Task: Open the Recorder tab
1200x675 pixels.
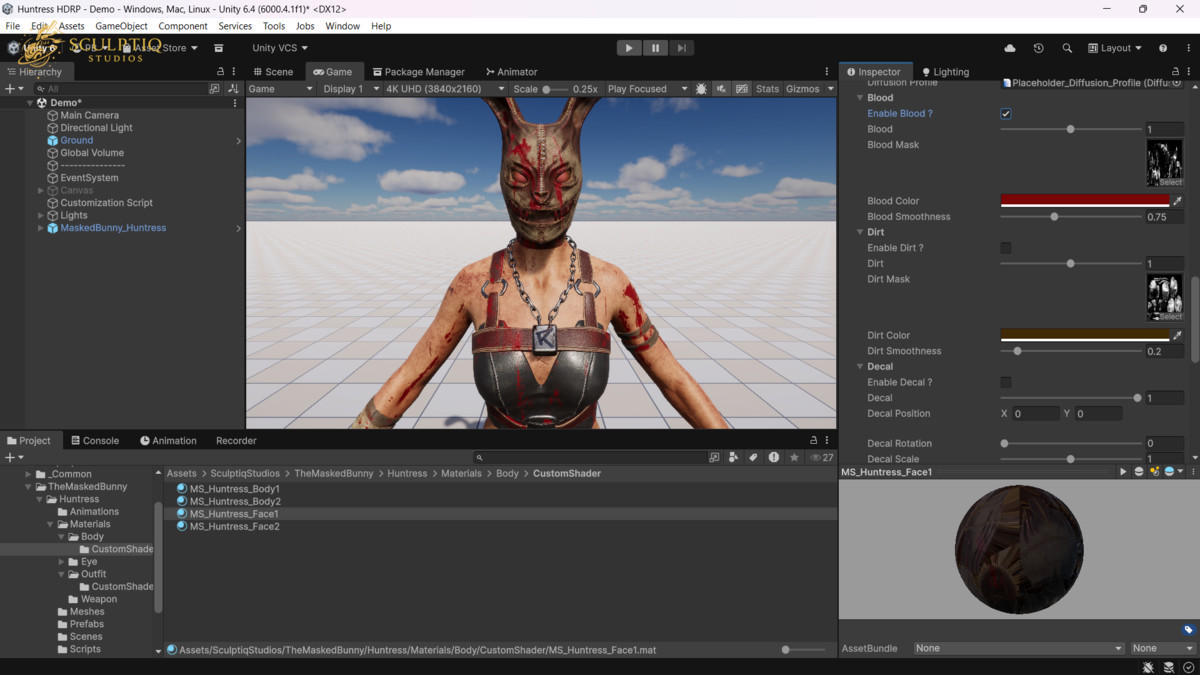Action: 236,440
